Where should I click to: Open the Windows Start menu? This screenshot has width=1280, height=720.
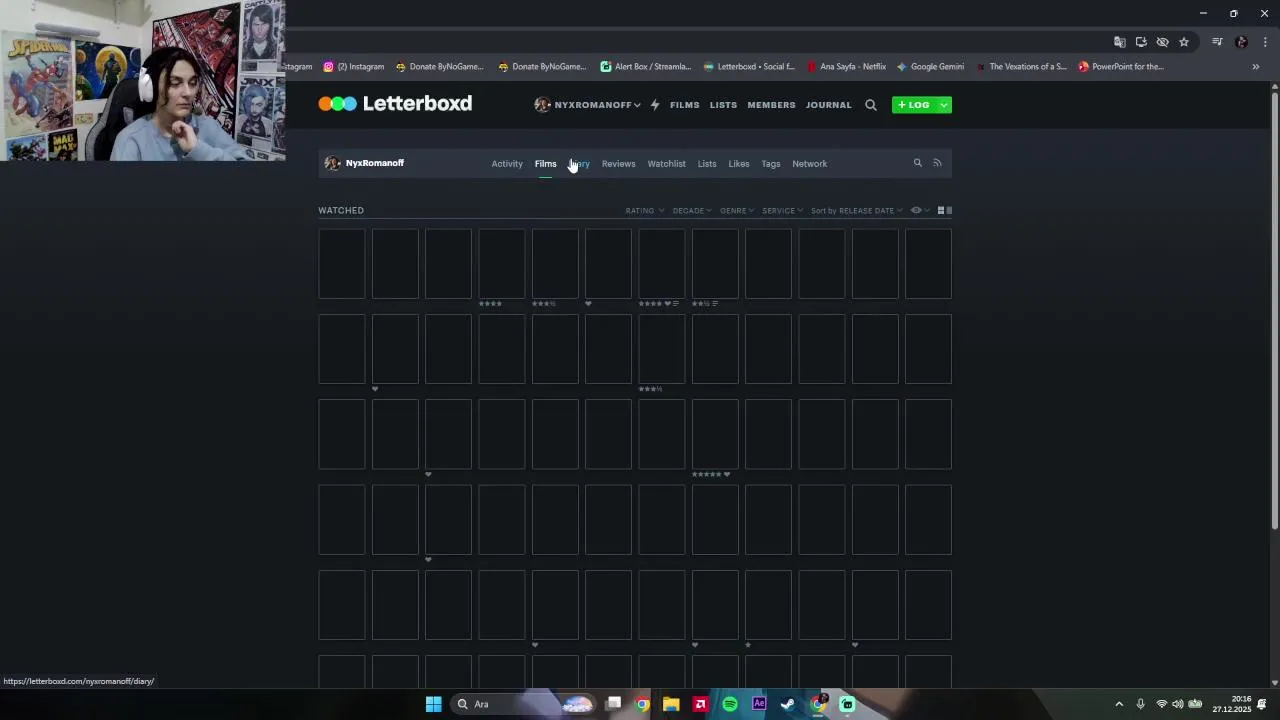pyautogui.click(x=433, y=704)
